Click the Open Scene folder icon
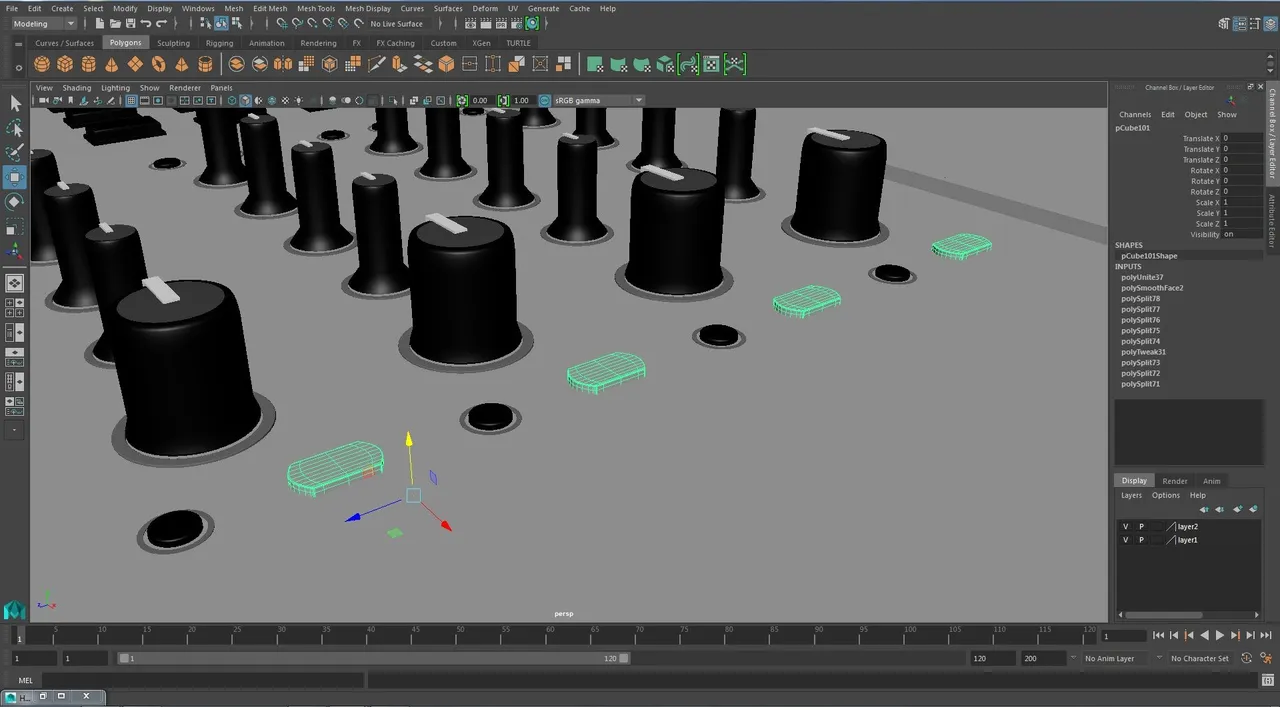 tap(116, 23)
